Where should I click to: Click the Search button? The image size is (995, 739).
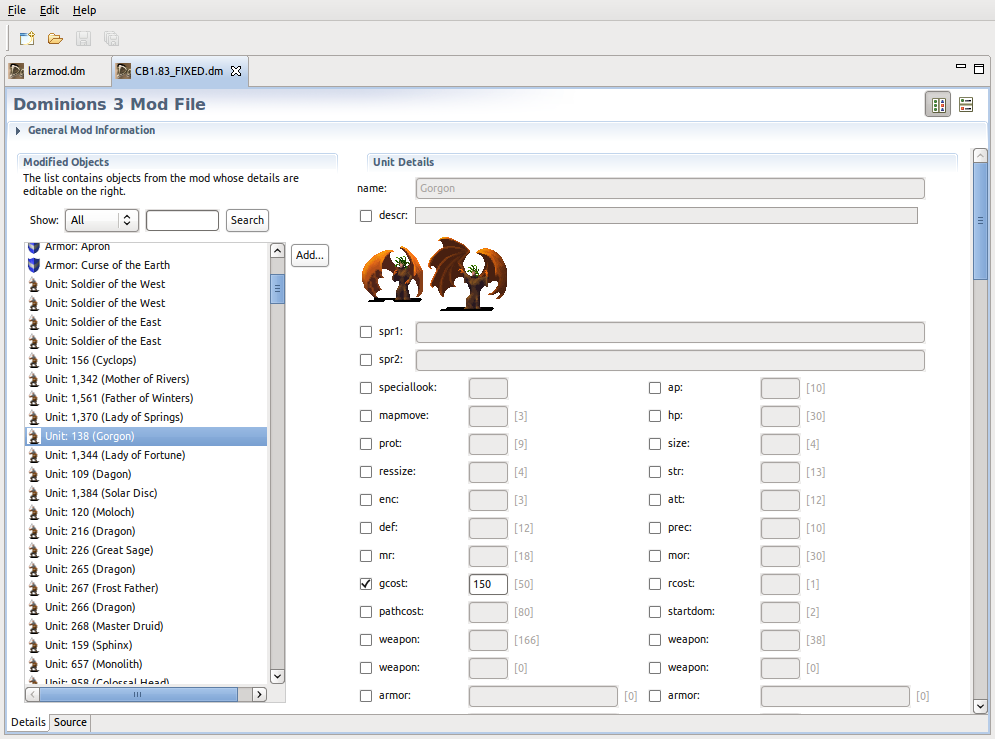247,220
